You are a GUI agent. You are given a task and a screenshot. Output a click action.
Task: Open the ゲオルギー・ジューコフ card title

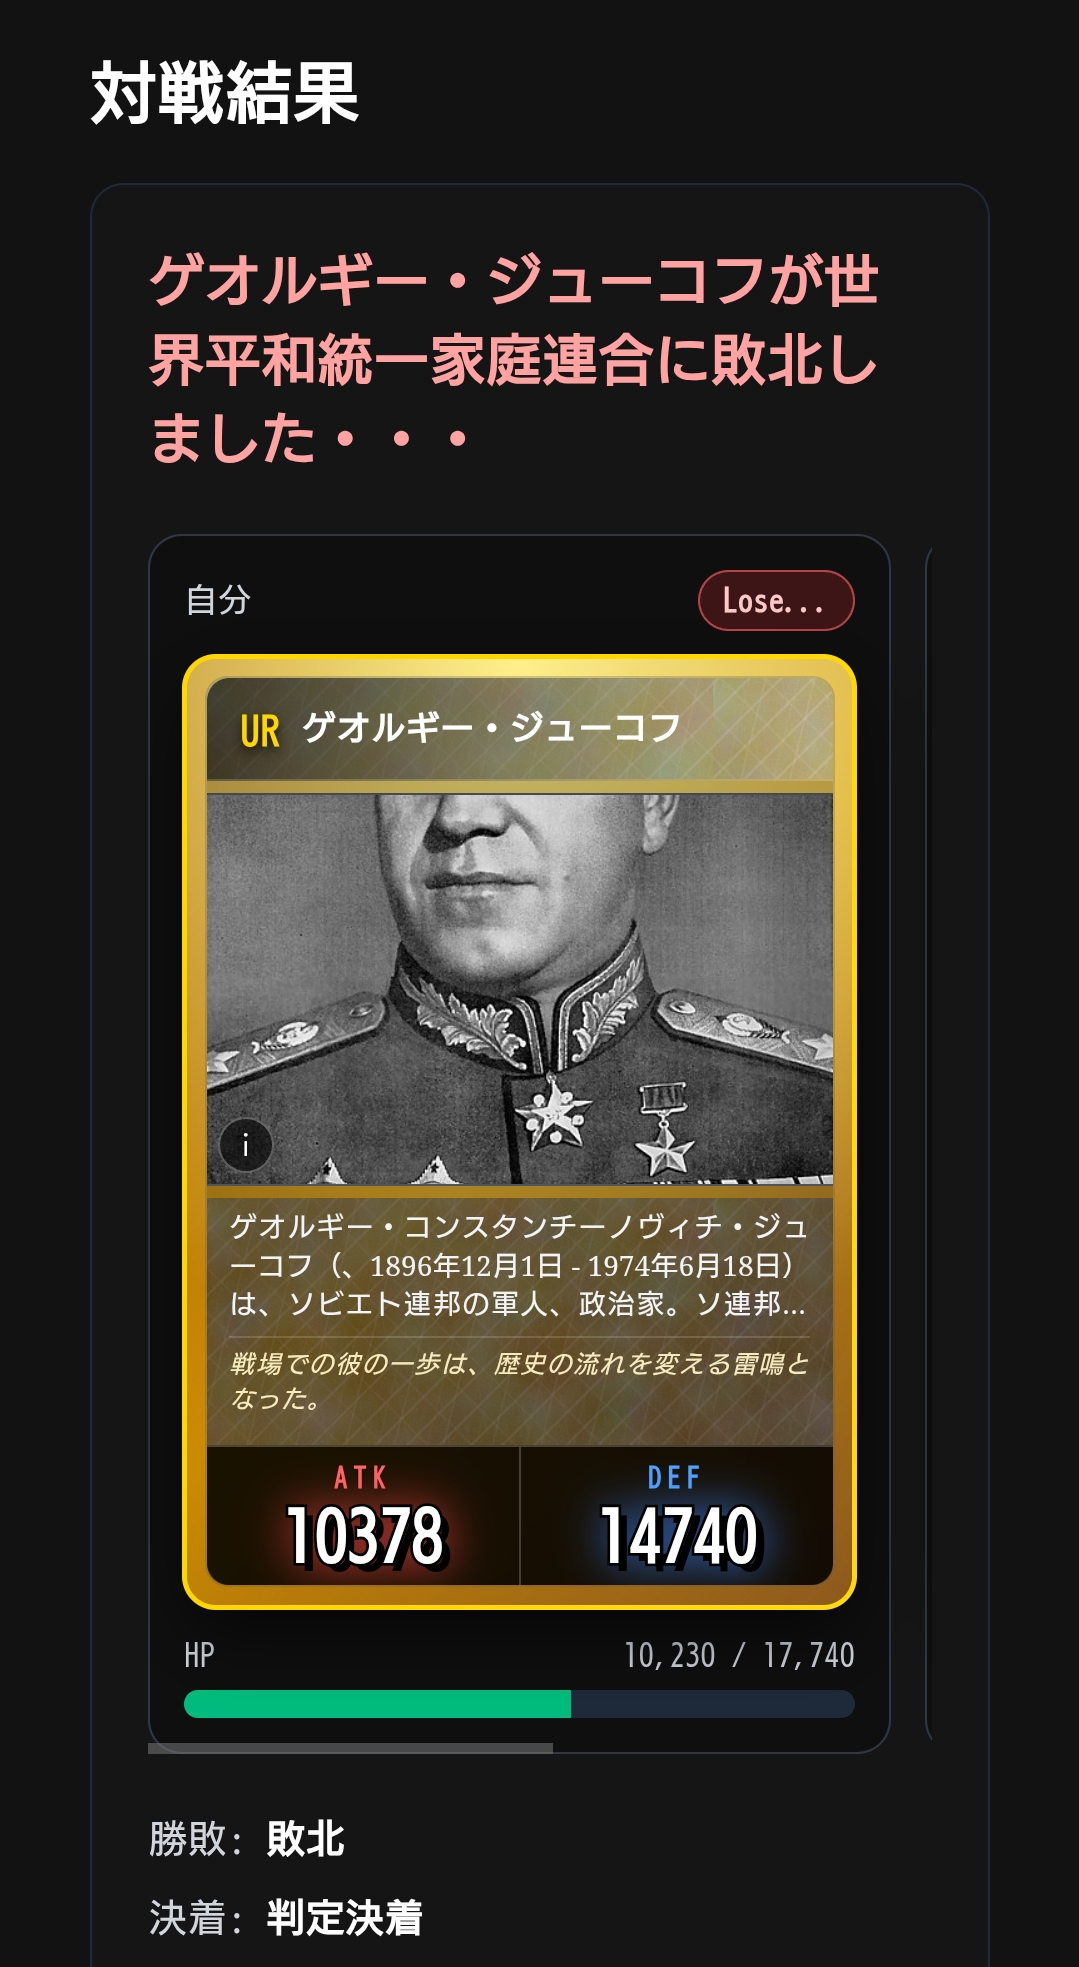tap(491, 728)
